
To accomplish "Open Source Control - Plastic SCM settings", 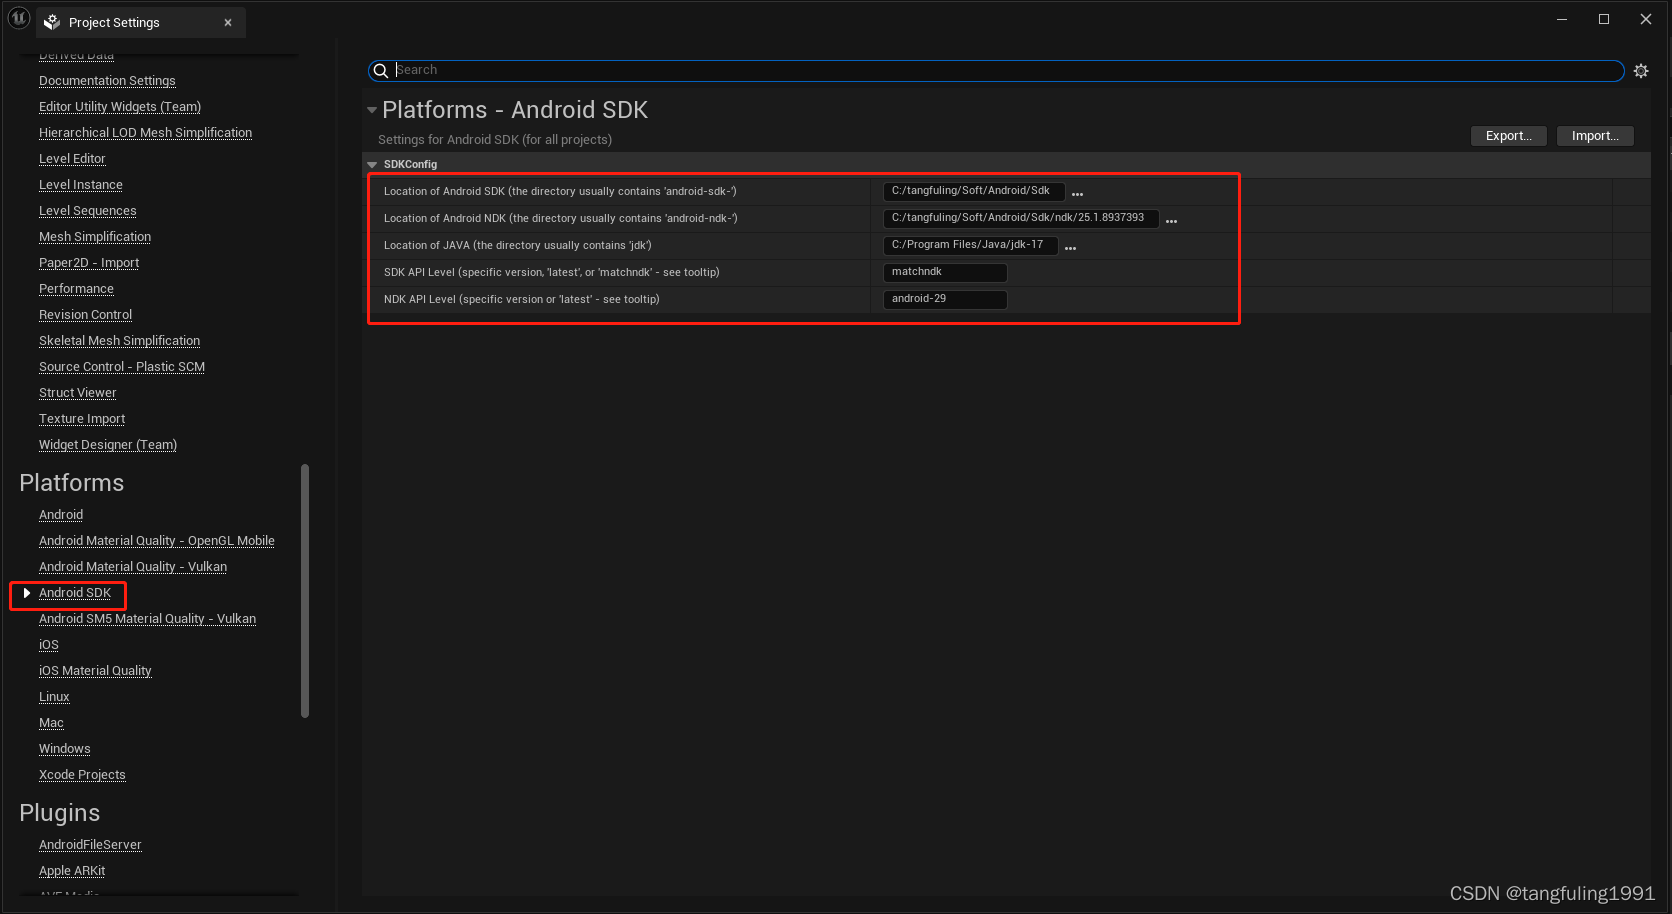I will click(x=122, y=367).
